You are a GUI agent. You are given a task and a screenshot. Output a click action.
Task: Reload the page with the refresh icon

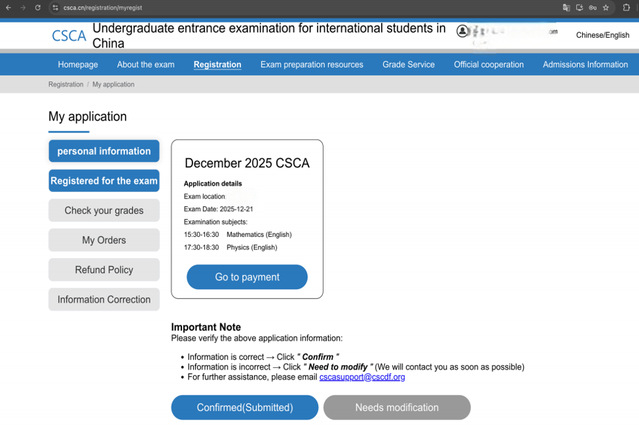pos(39,7)
